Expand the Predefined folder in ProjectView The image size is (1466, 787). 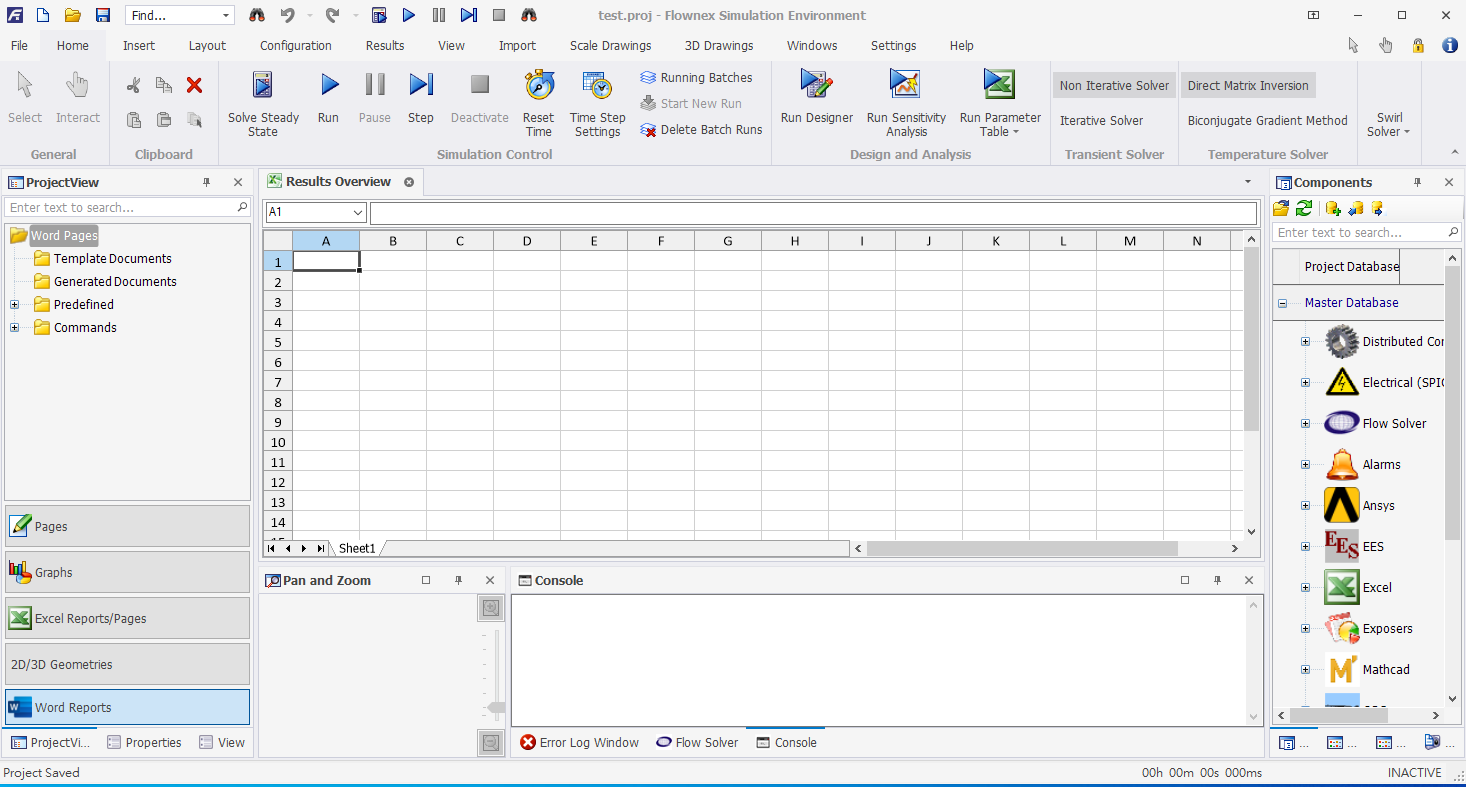coord(14,305)
